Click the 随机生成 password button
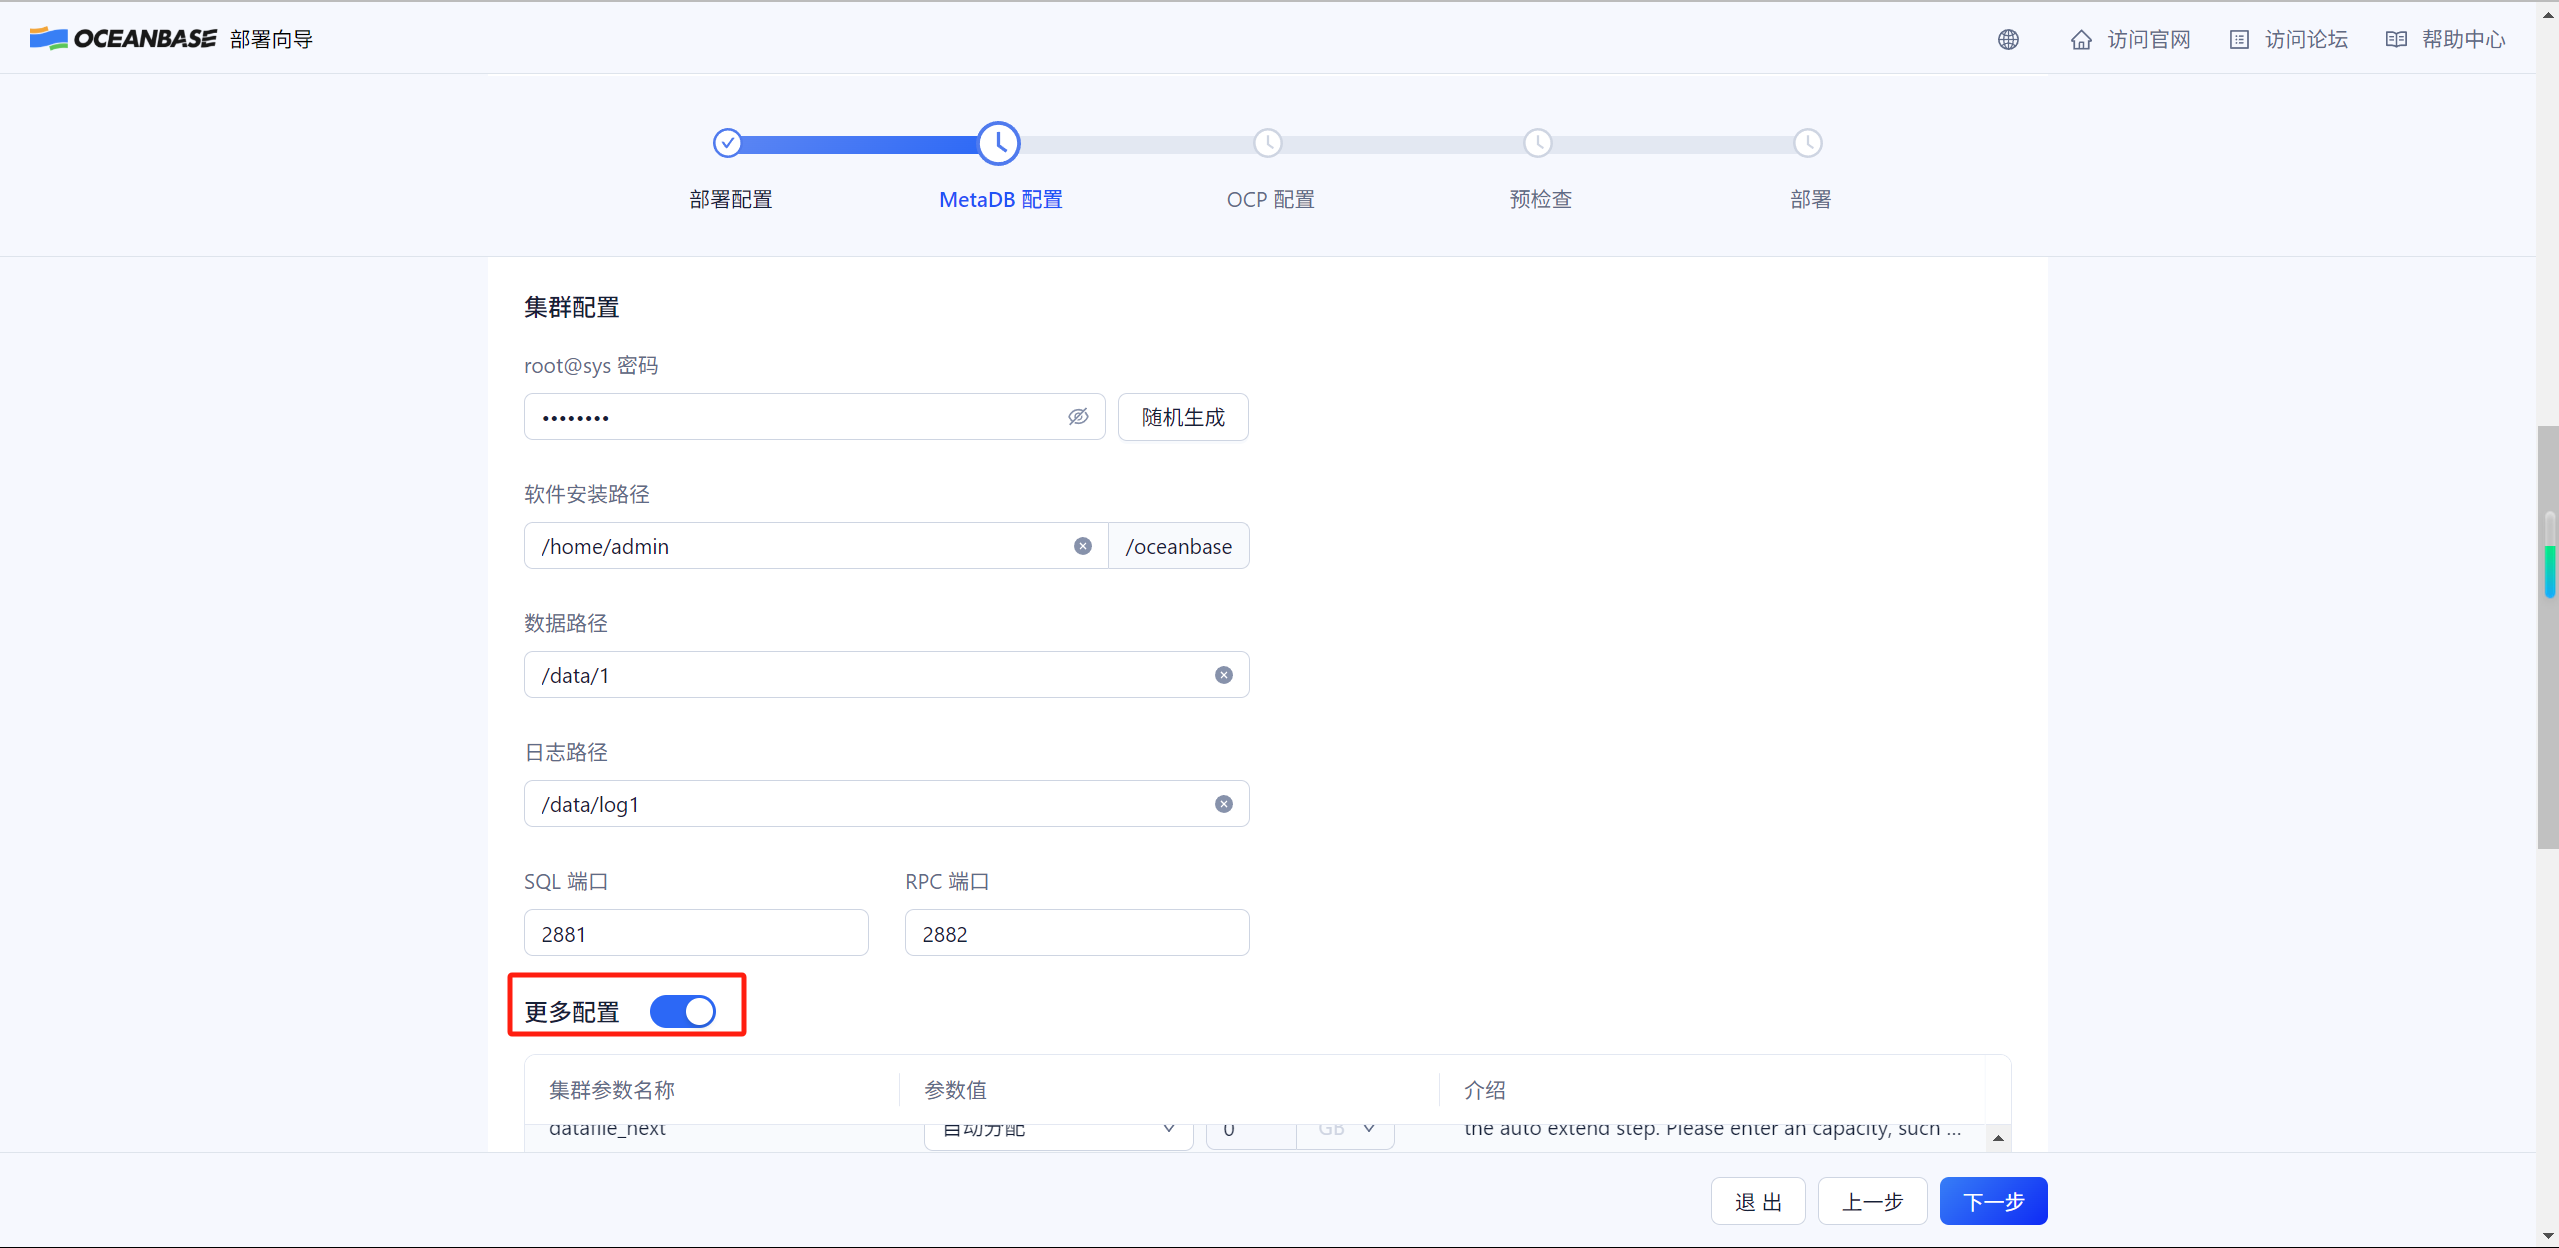The height and width of the screenshot is (1248, 2559). click(1182, 417)
